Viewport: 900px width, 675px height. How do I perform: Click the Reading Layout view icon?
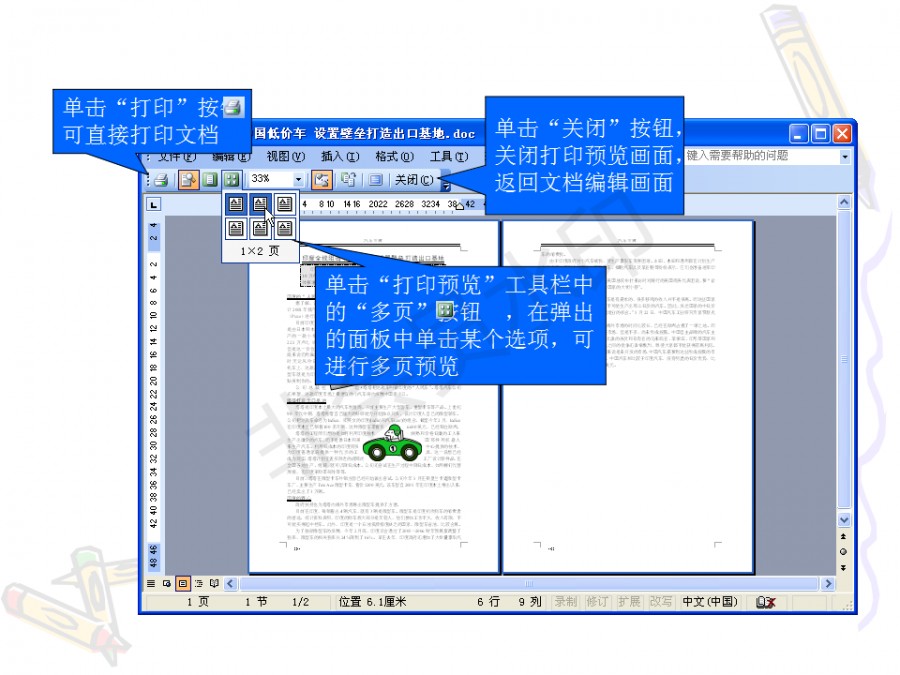tap(213, 583)
